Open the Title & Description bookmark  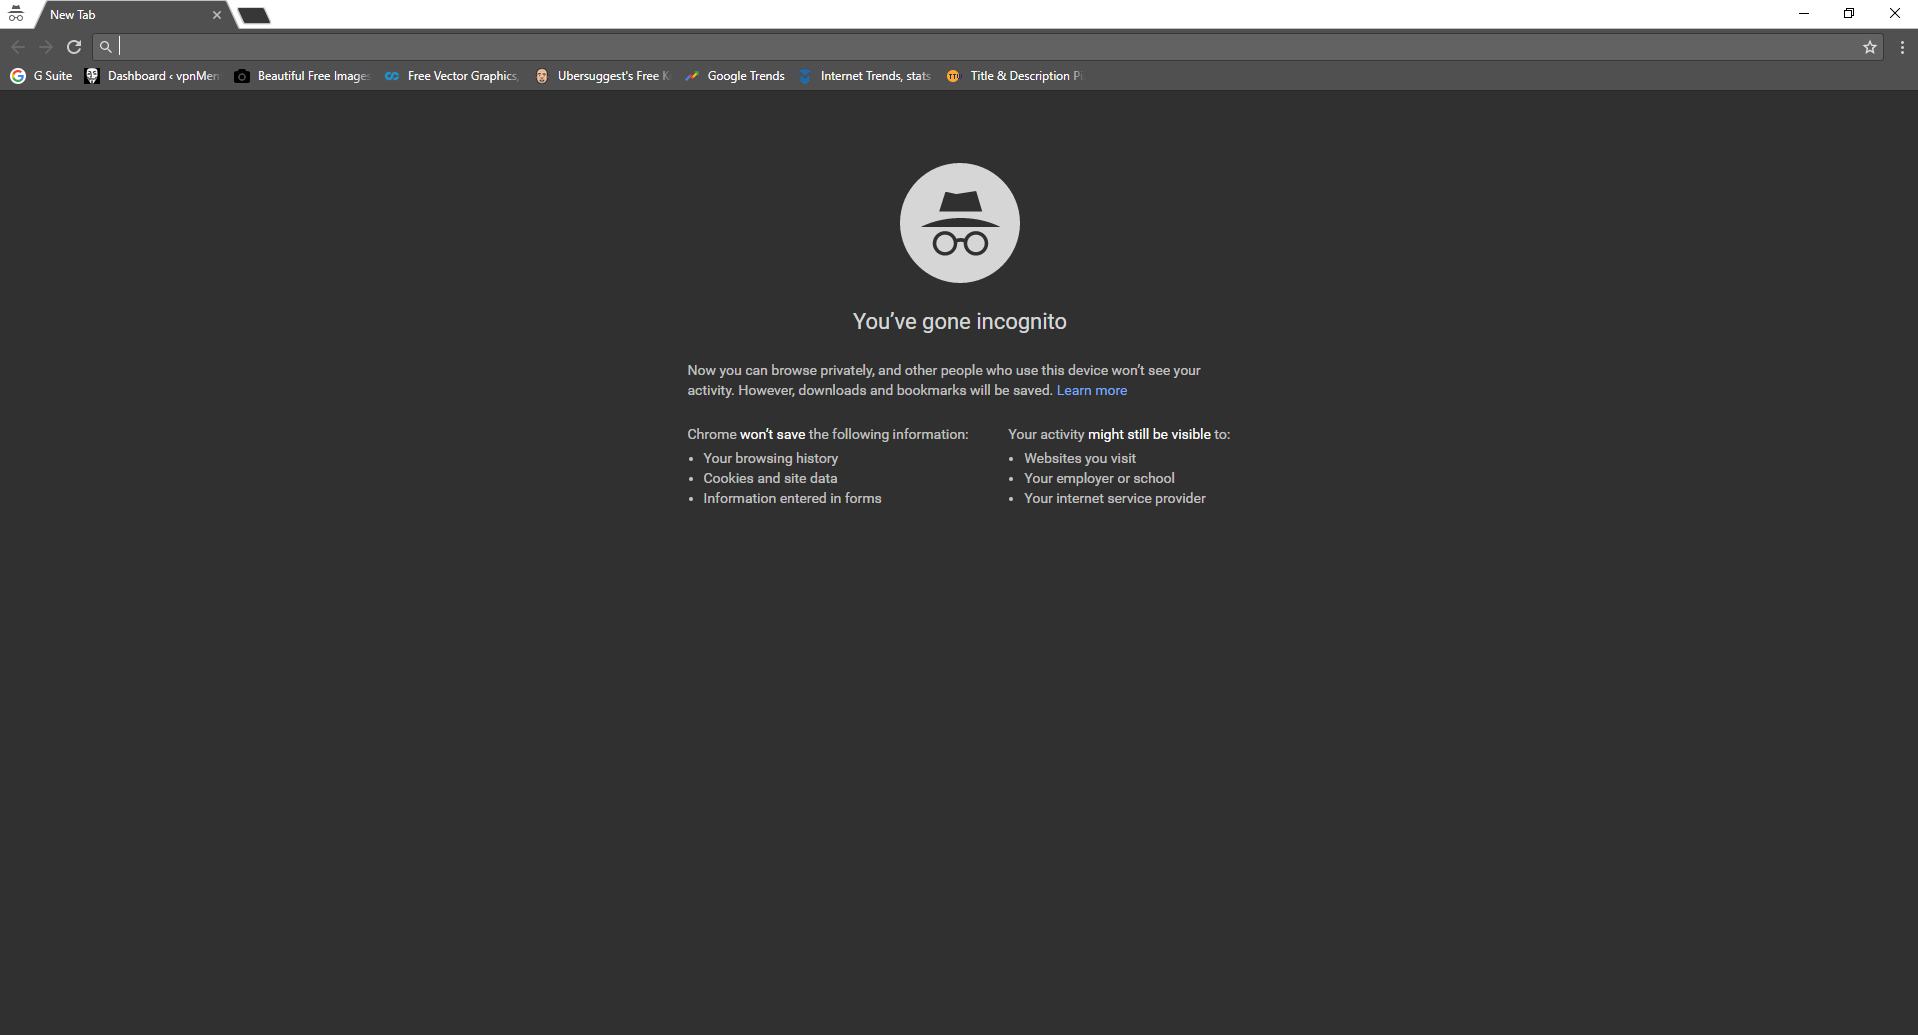click(1015, 76)
